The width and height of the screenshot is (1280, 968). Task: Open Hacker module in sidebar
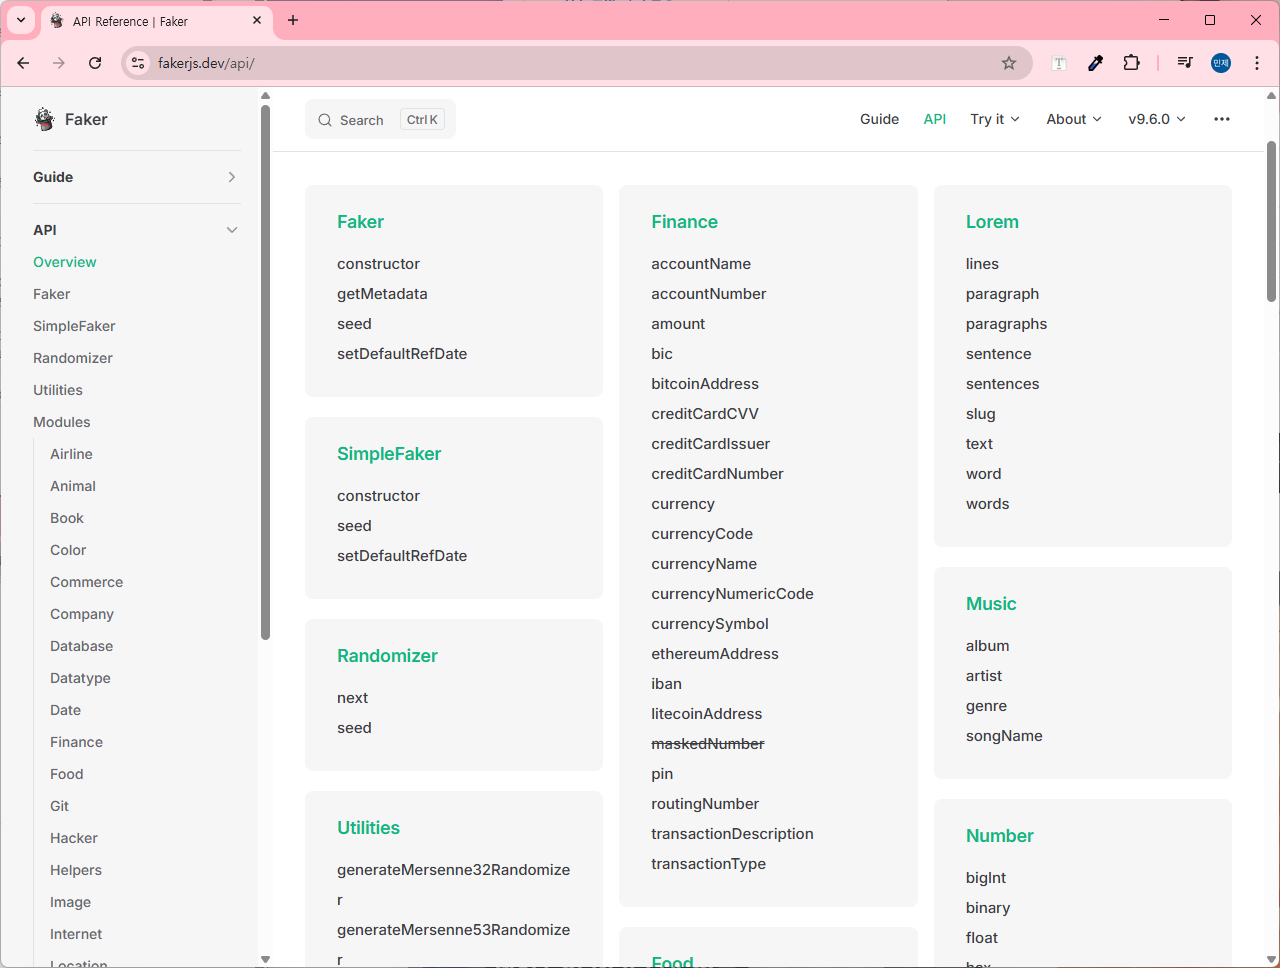click(x=74, y=838)
